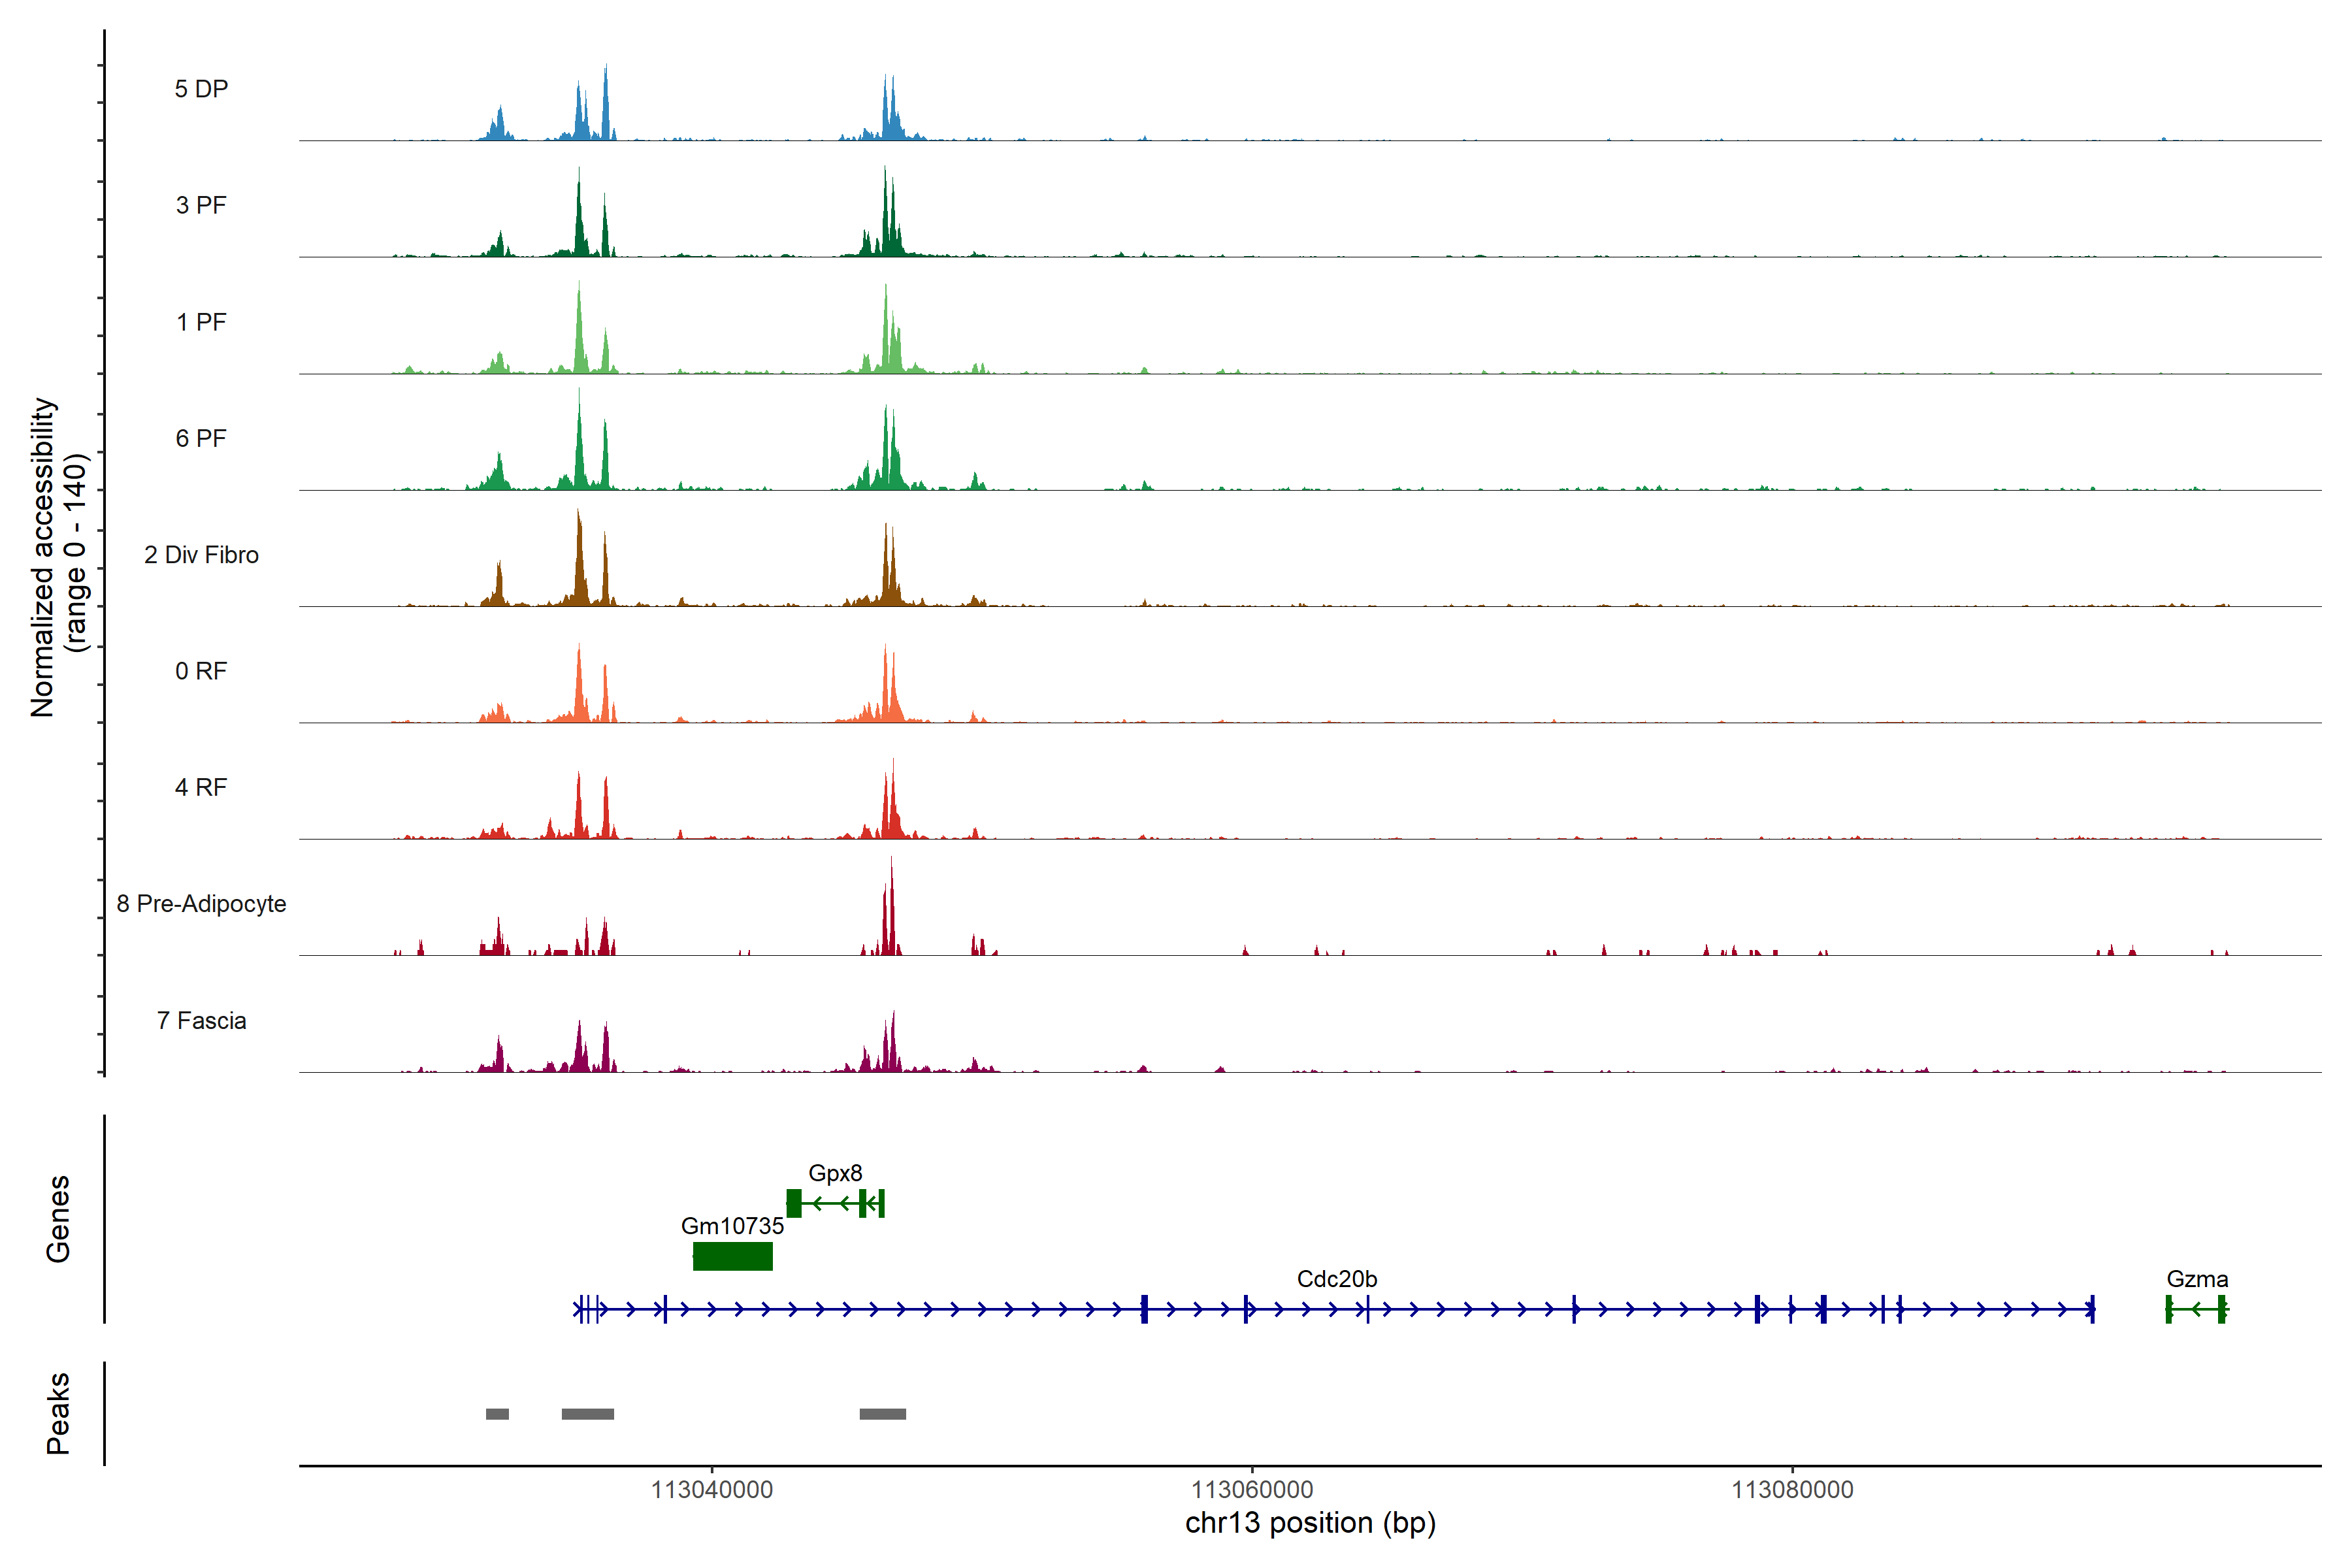Click the rightmost gray peak bar
The width and height of the screenshot is (2352, 1568).
click(883, 1414)
